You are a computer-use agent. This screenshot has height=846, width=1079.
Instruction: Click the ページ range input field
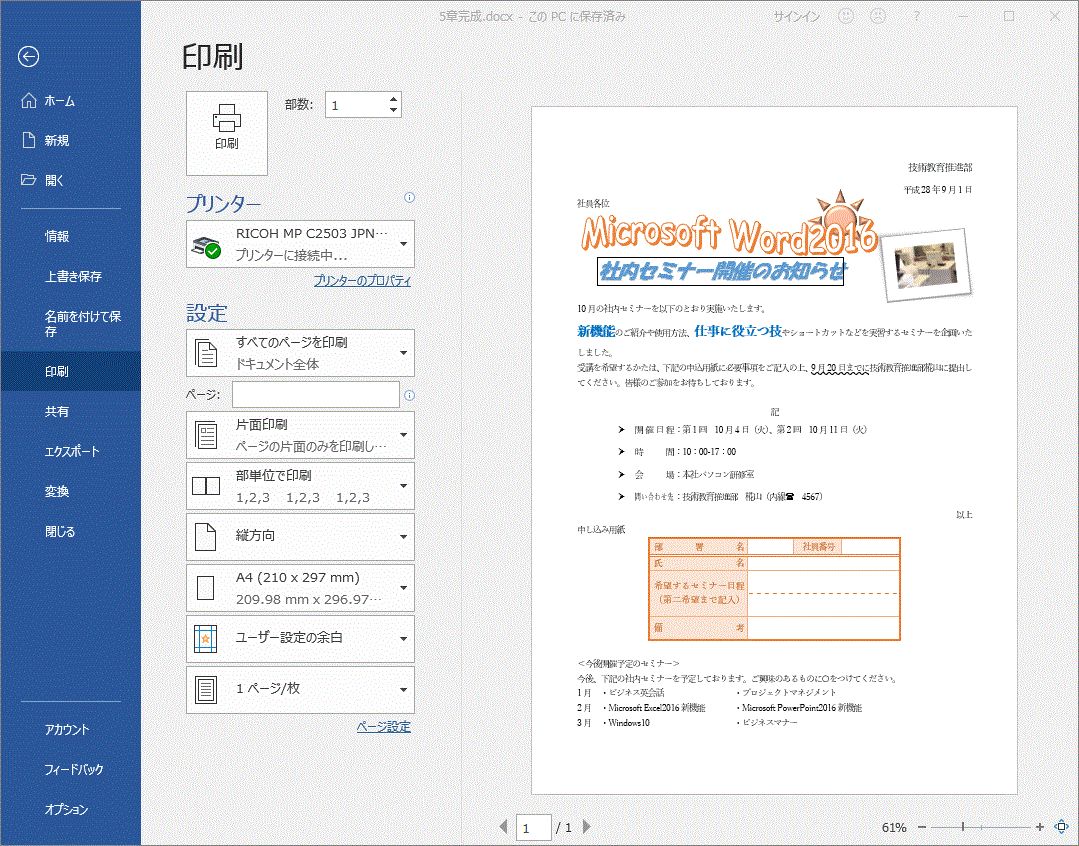pos(316,394)
